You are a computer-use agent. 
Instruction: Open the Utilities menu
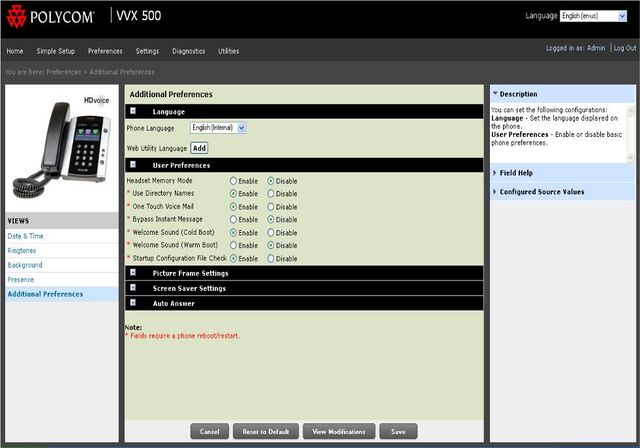coord(228,50)
